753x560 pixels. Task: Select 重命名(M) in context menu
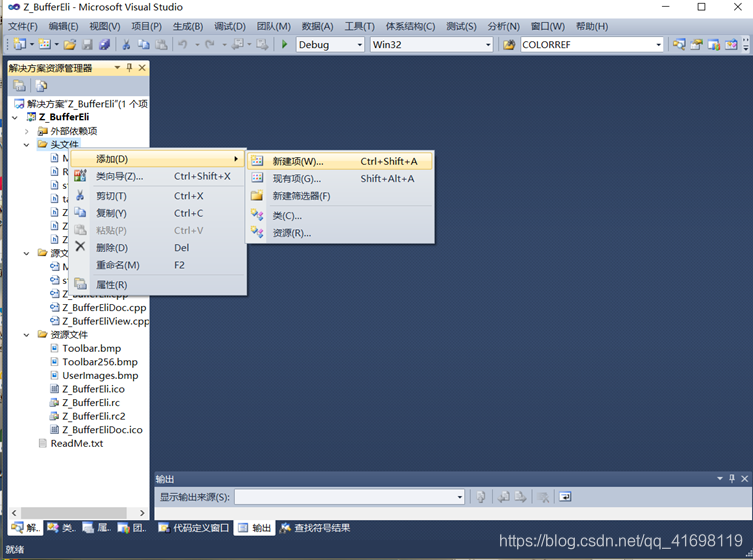click(x=158, y=265)
